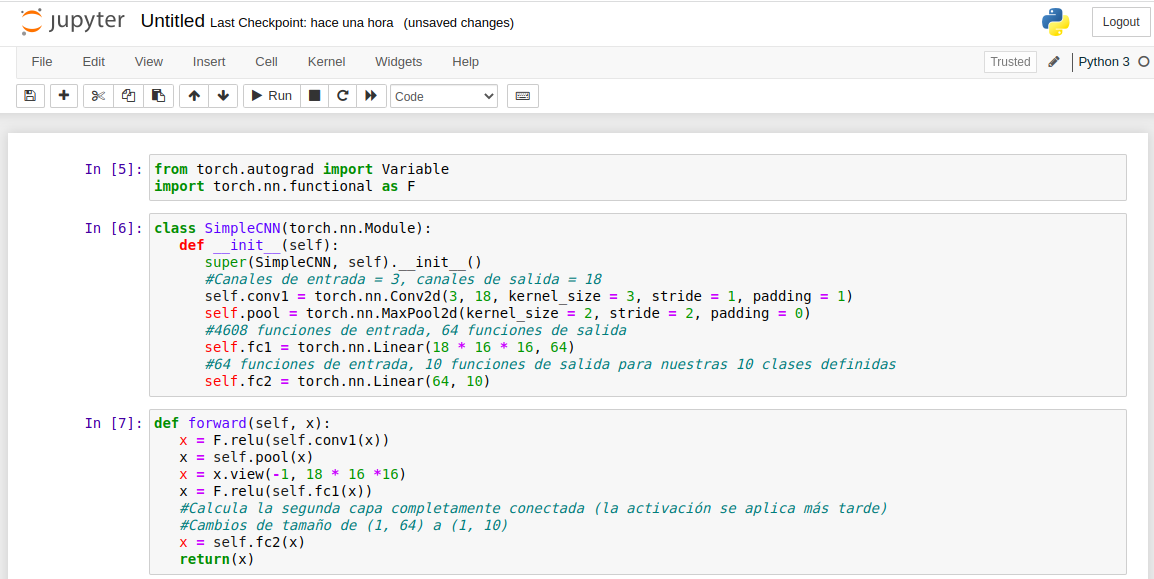Click the Logout button
Screen dimensions: 1154x579
click(1120, 22)
